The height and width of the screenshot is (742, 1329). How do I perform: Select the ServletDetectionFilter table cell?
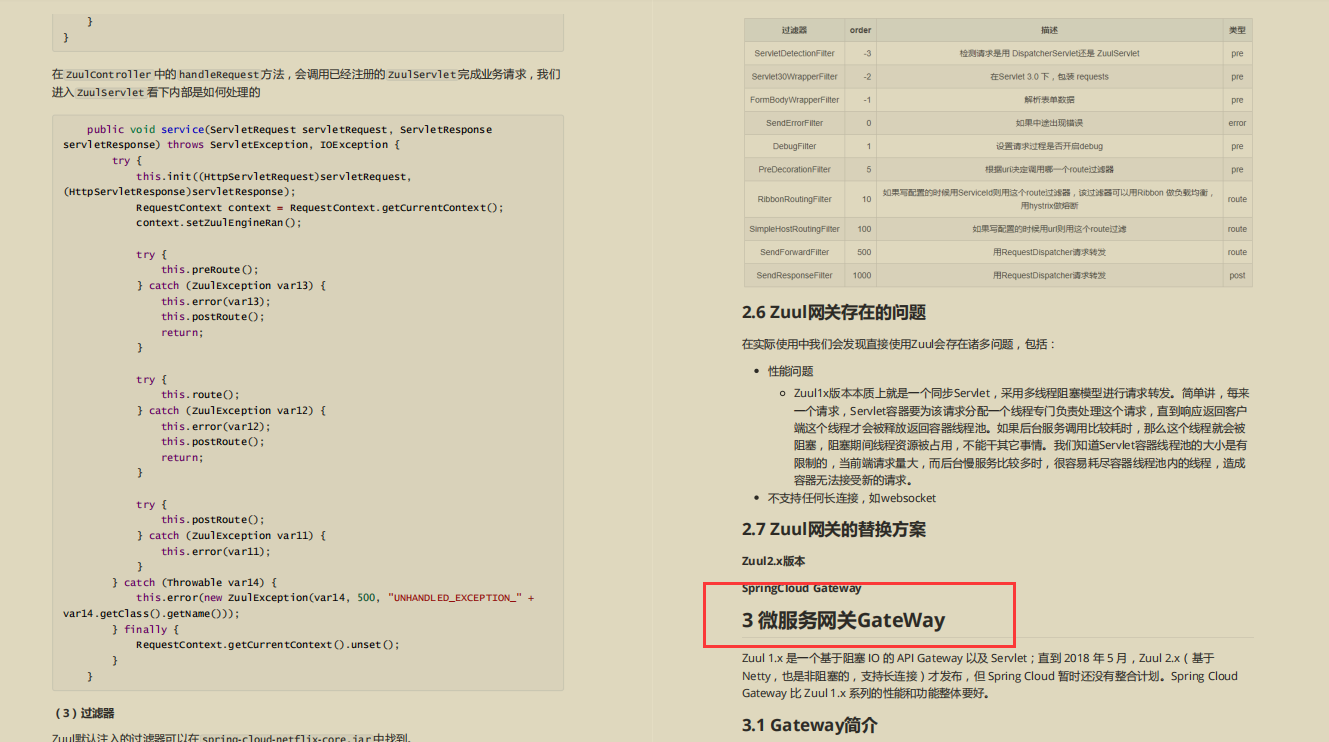click(794, 53)
